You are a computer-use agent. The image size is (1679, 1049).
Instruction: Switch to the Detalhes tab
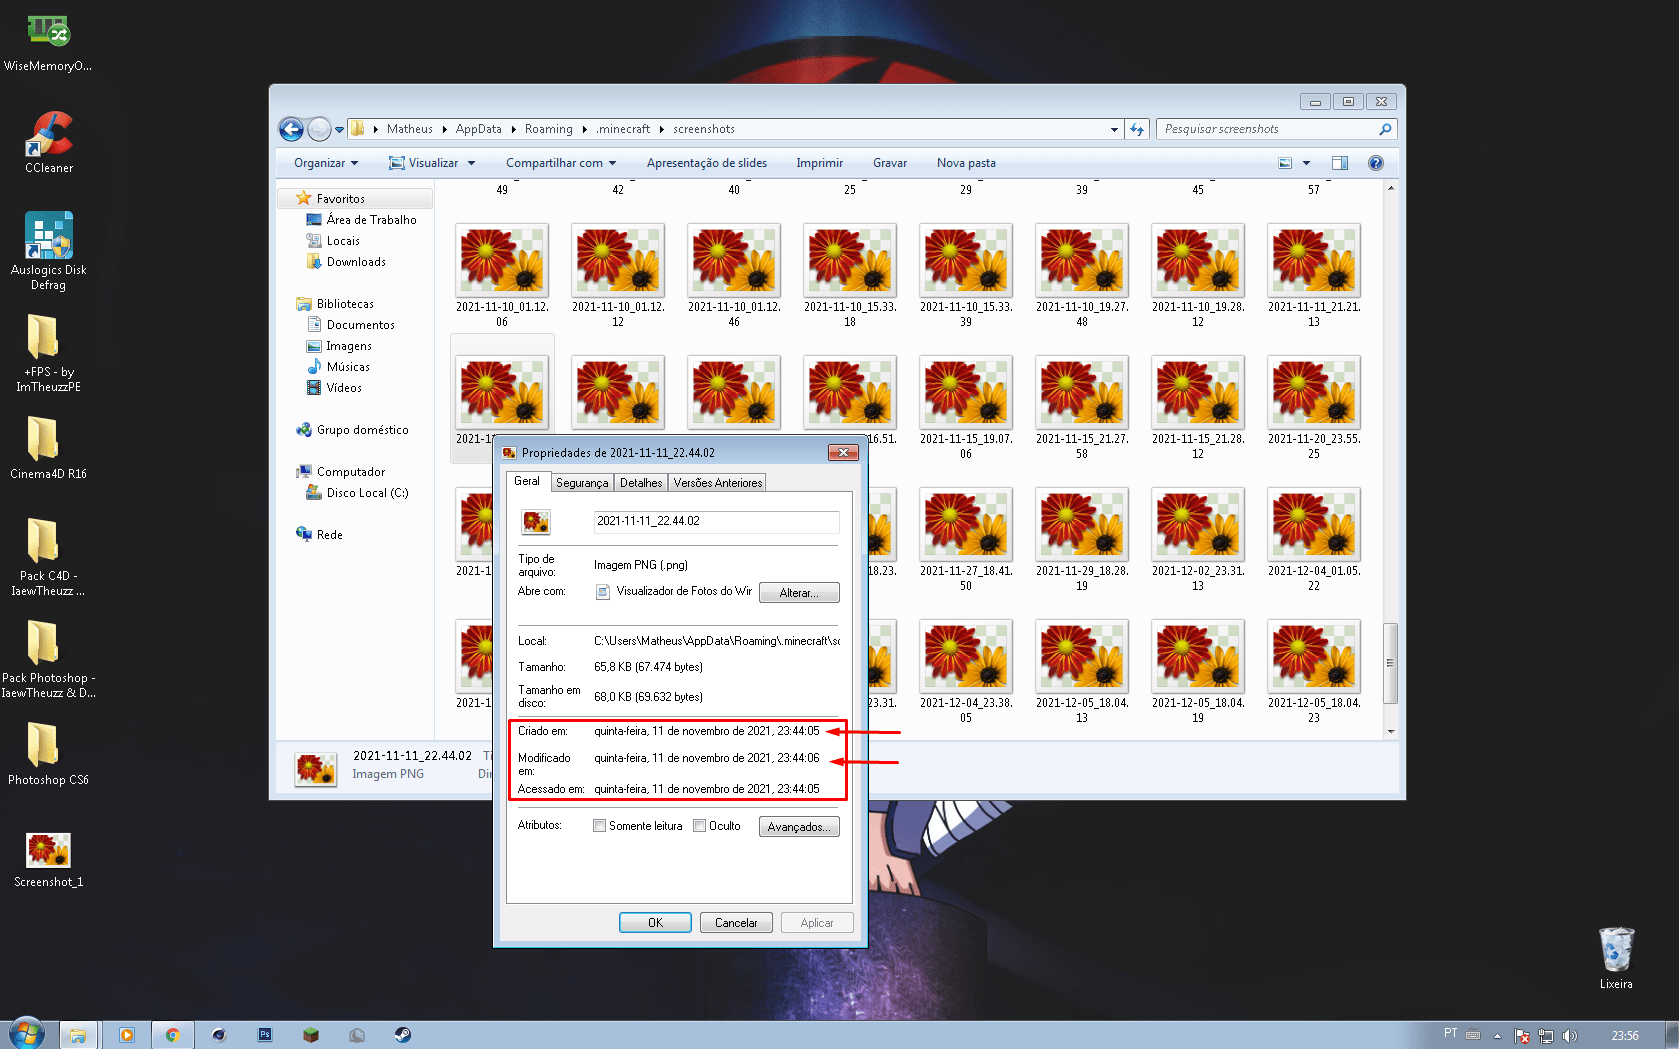click(x=641, y=483)
